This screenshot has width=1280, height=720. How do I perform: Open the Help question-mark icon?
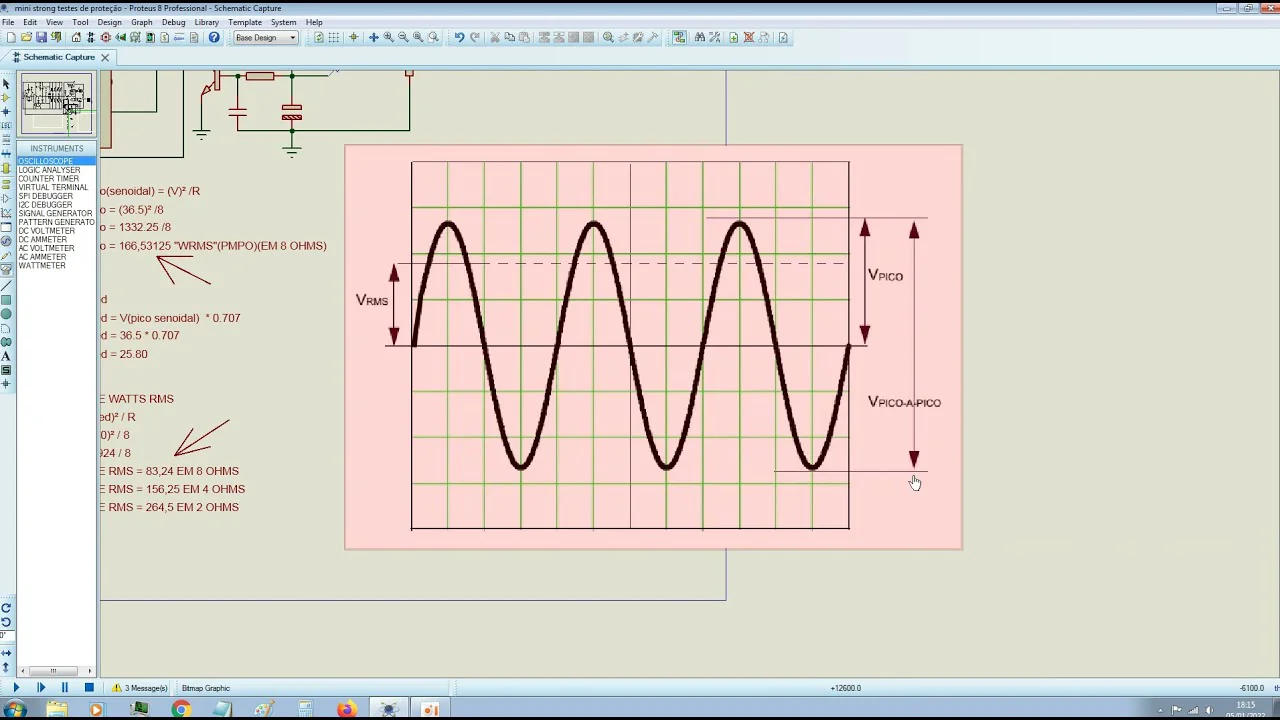pos(214,38)
